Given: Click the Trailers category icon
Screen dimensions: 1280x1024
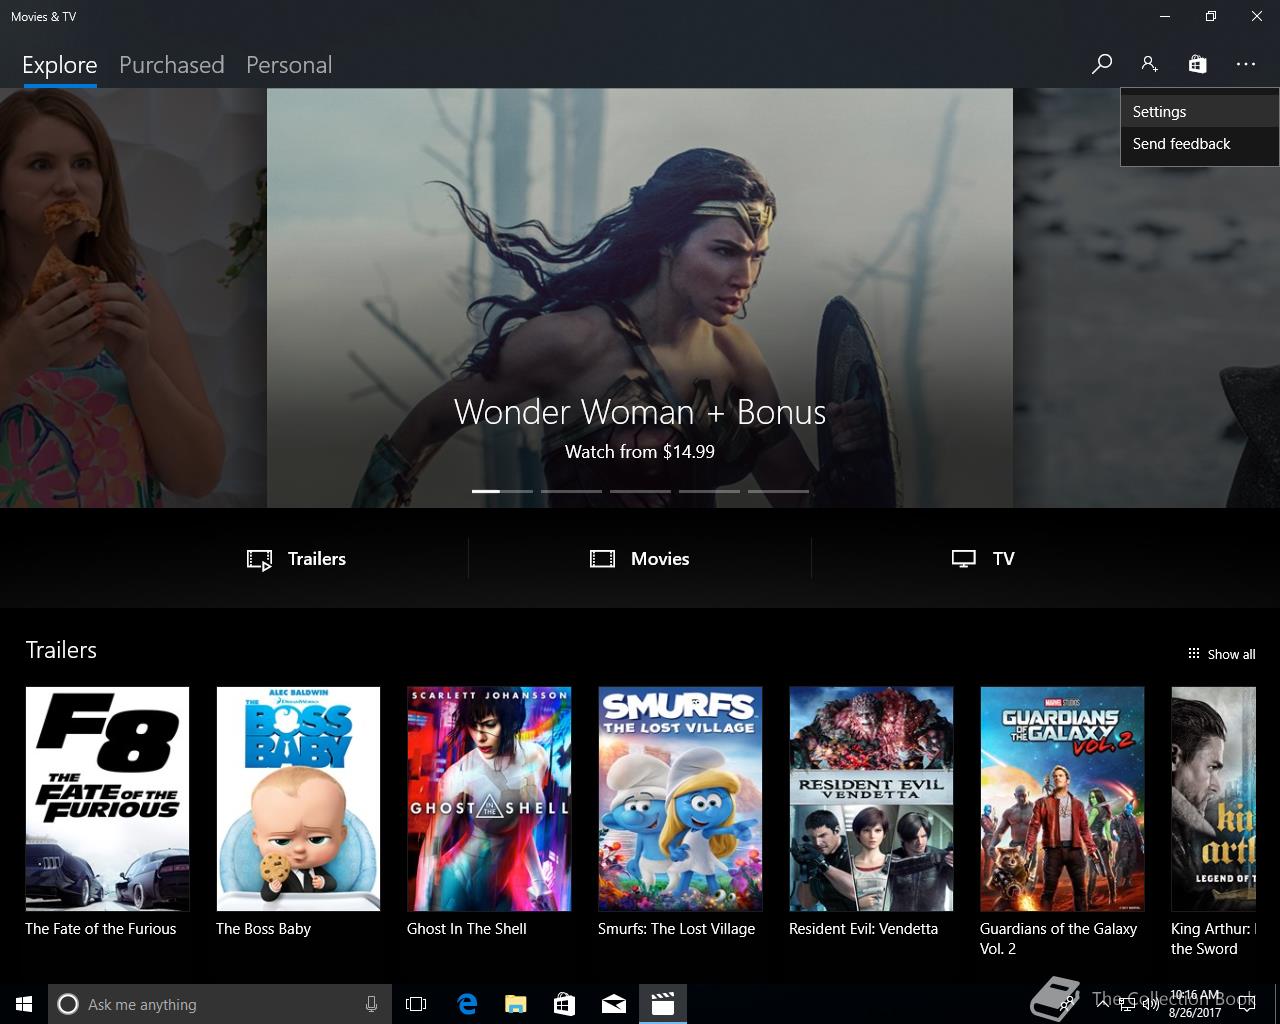Looking at the screenshot, I should click(259, 560).
